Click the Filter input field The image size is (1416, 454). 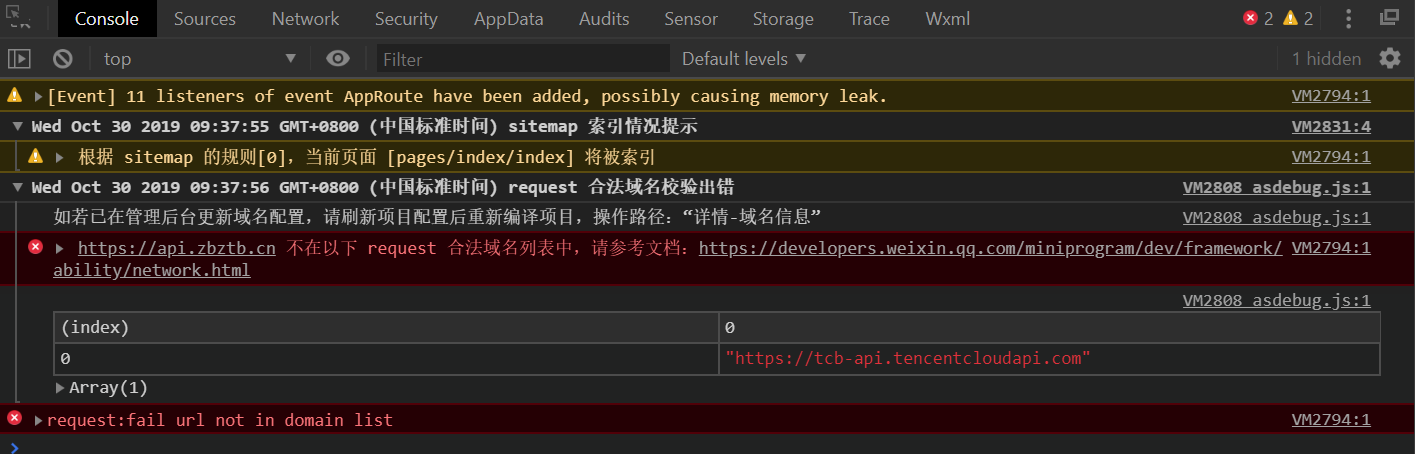[x=524, y=59]
